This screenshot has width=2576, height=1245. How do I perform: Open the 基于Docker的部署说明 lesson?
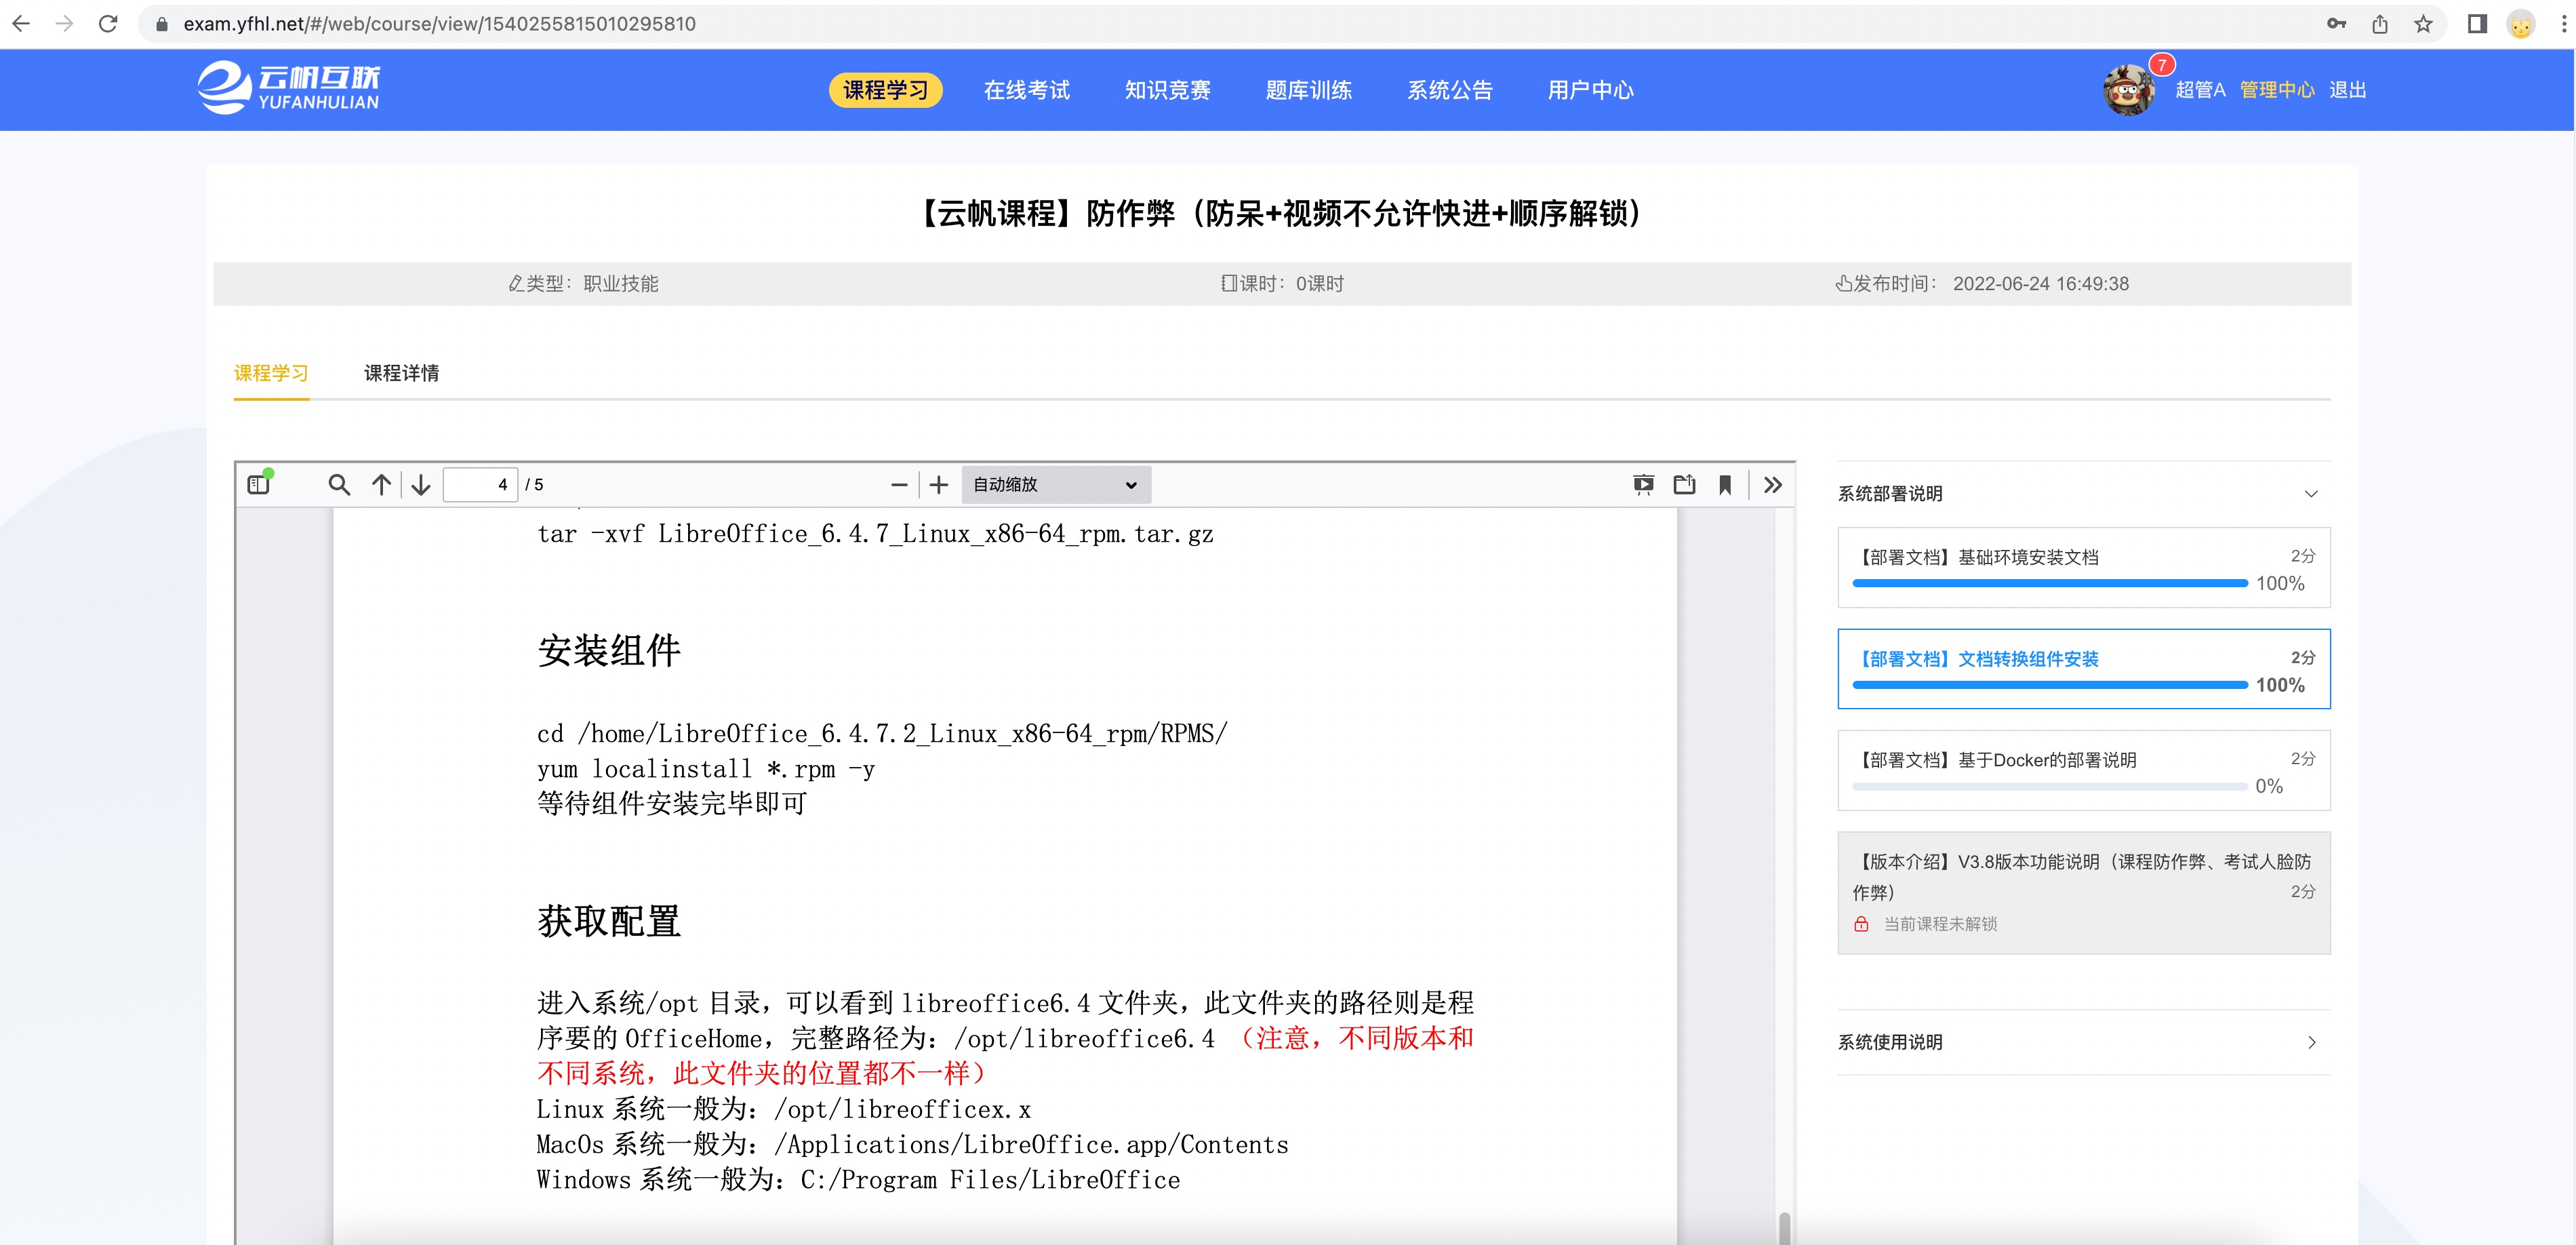coord(2084,770)
